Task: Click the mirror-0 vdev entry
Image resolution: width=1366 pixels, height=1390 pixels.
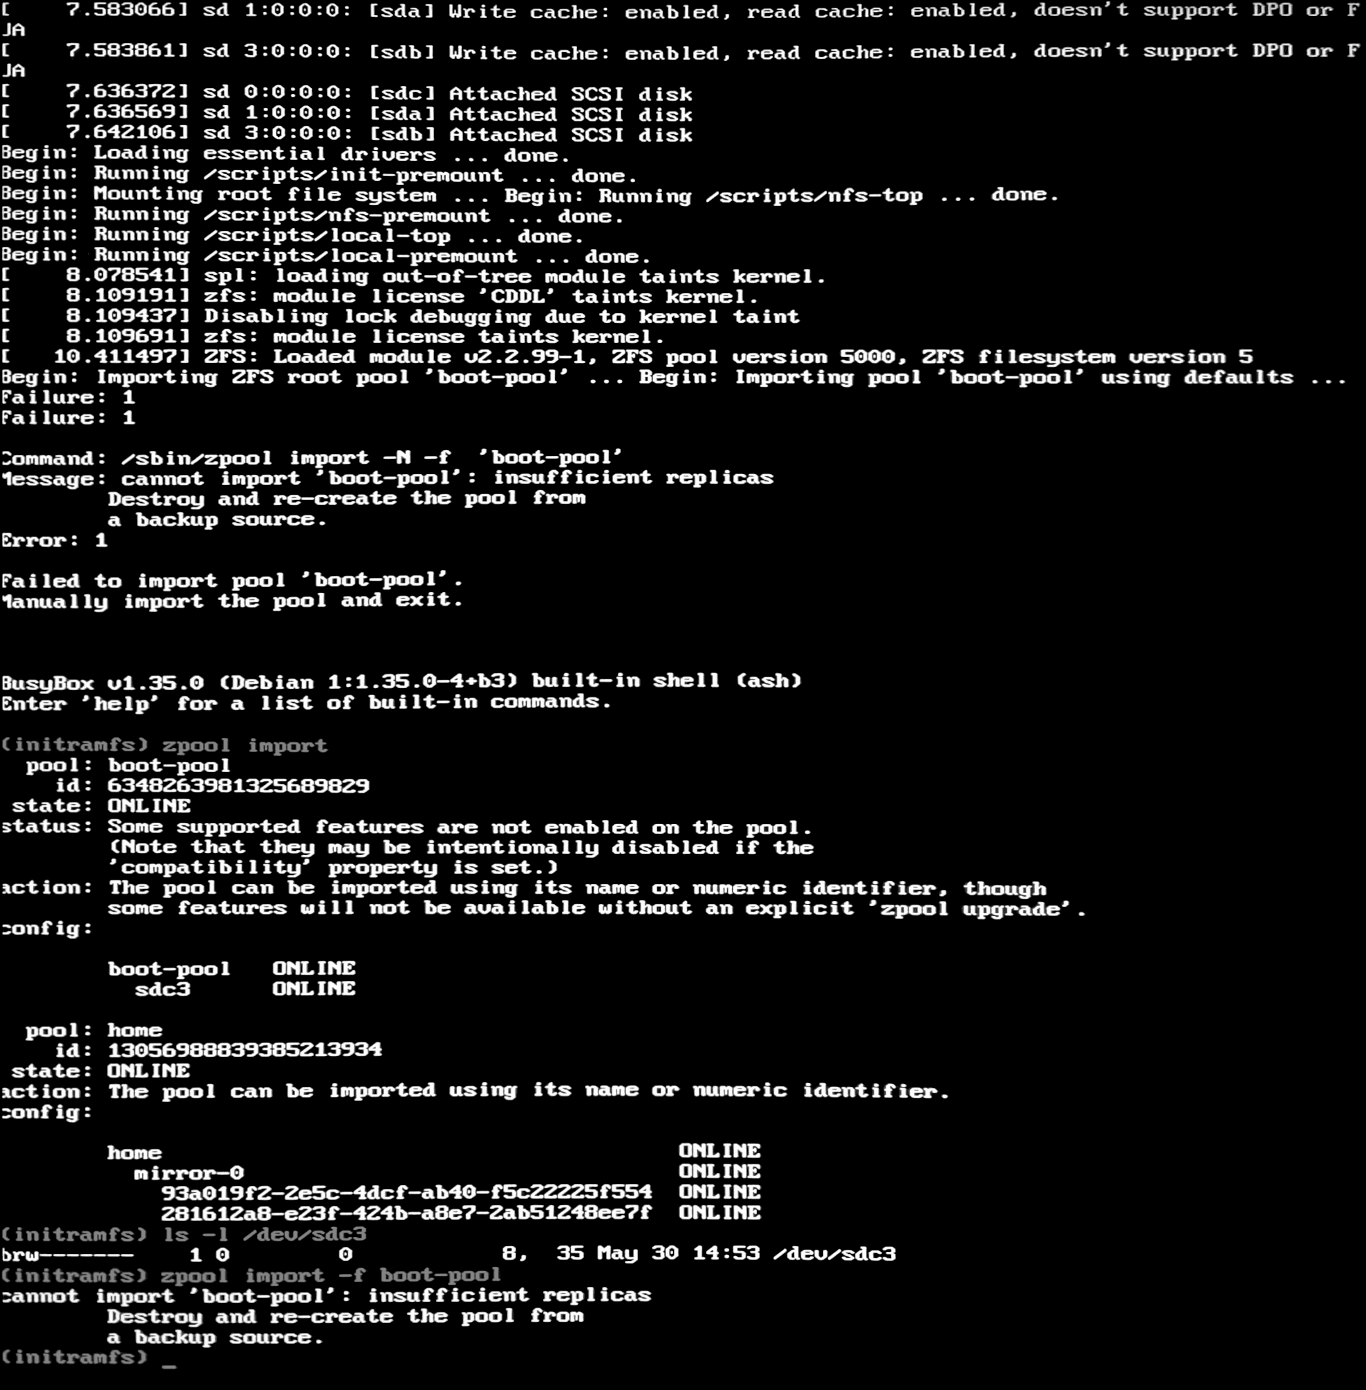Action: pyautogui.click(x=189, y=1173)
